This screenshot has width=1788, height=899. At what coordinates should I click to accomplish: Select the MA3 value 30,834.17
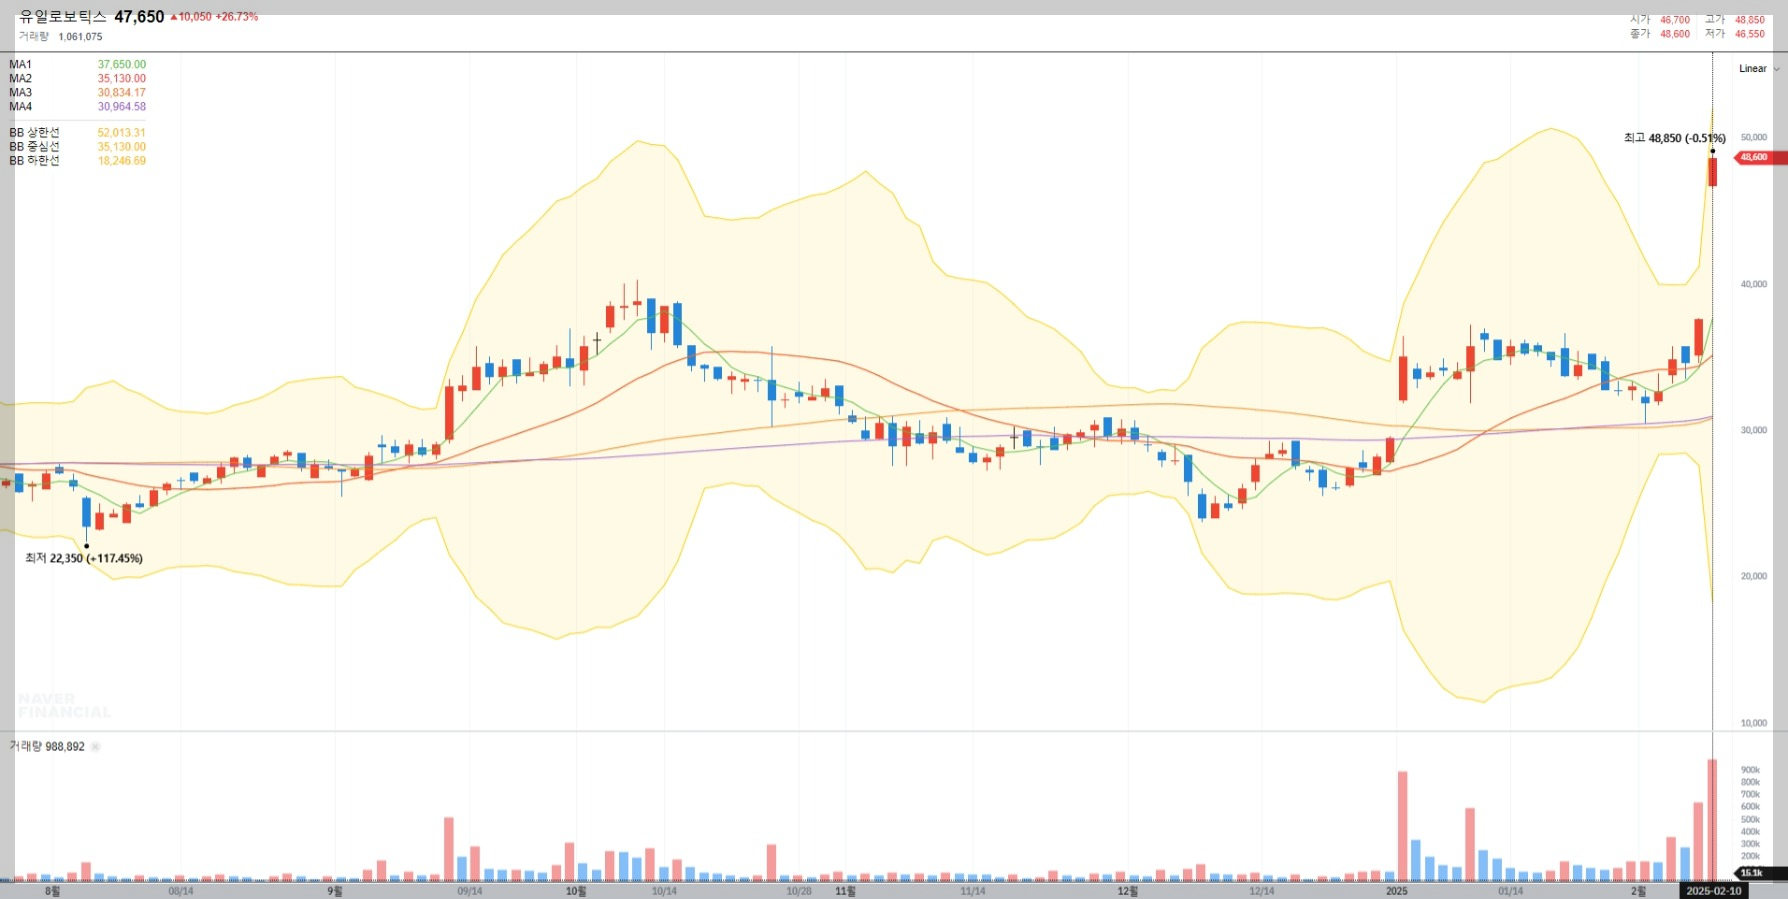coord(122,93)
